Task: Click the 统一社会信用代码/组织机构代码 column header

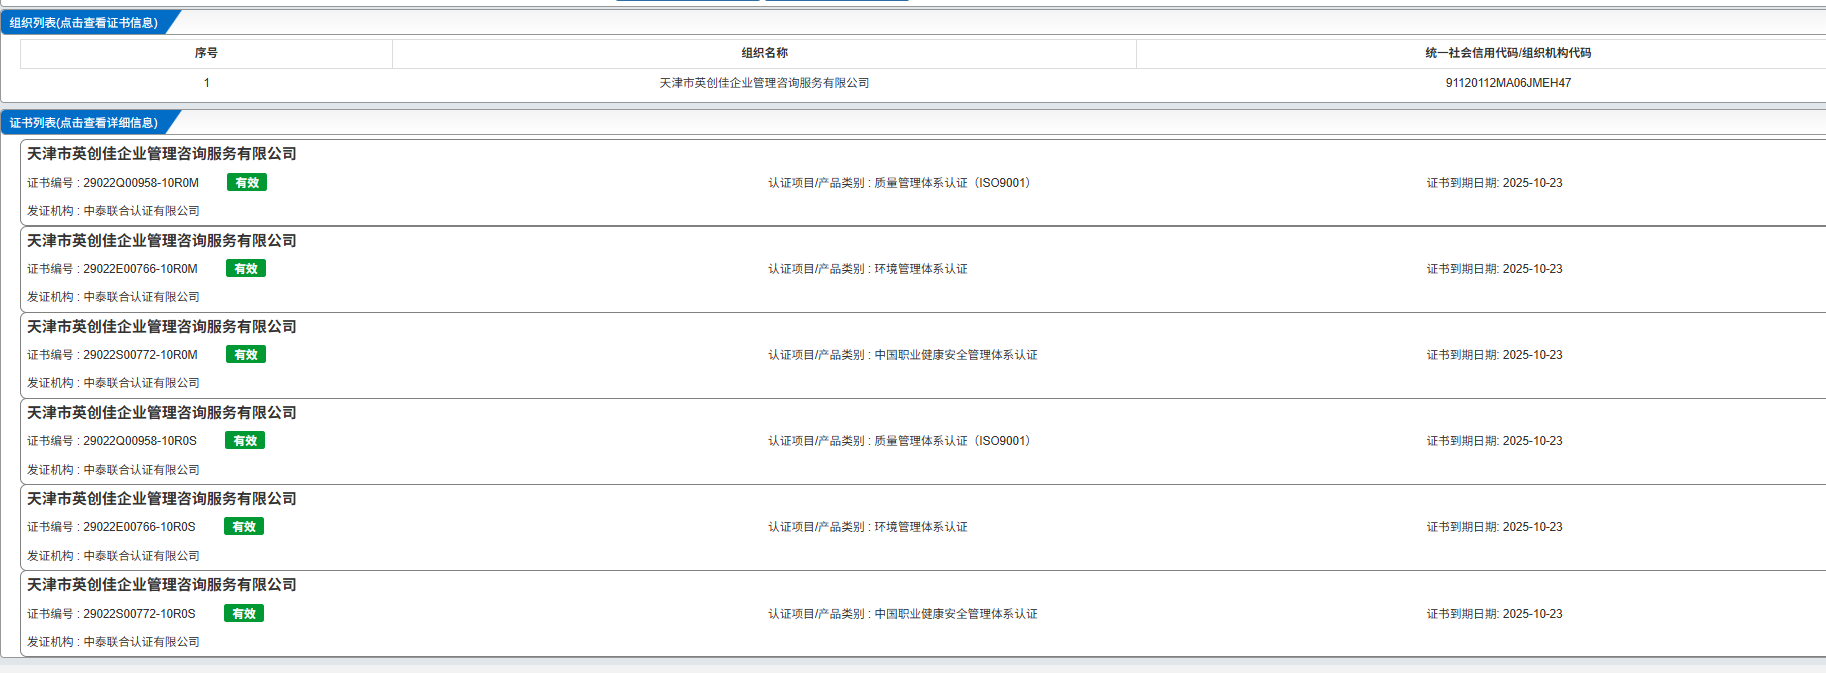Action: point(1508,53)
